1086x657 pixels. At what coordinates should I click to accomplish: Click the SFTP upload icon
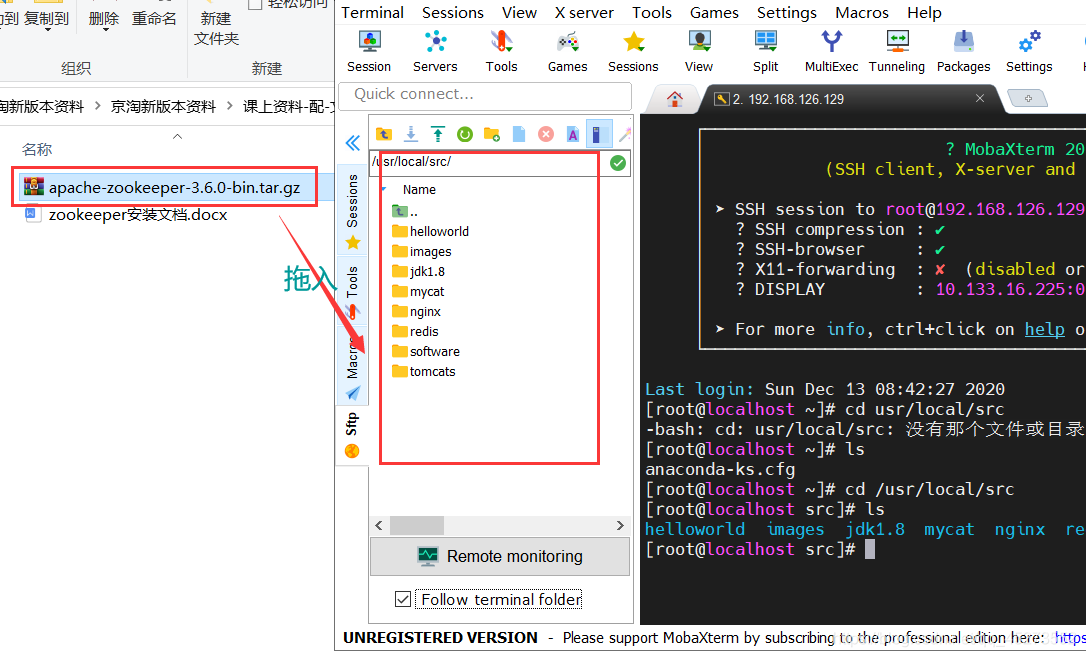(438, 134)
